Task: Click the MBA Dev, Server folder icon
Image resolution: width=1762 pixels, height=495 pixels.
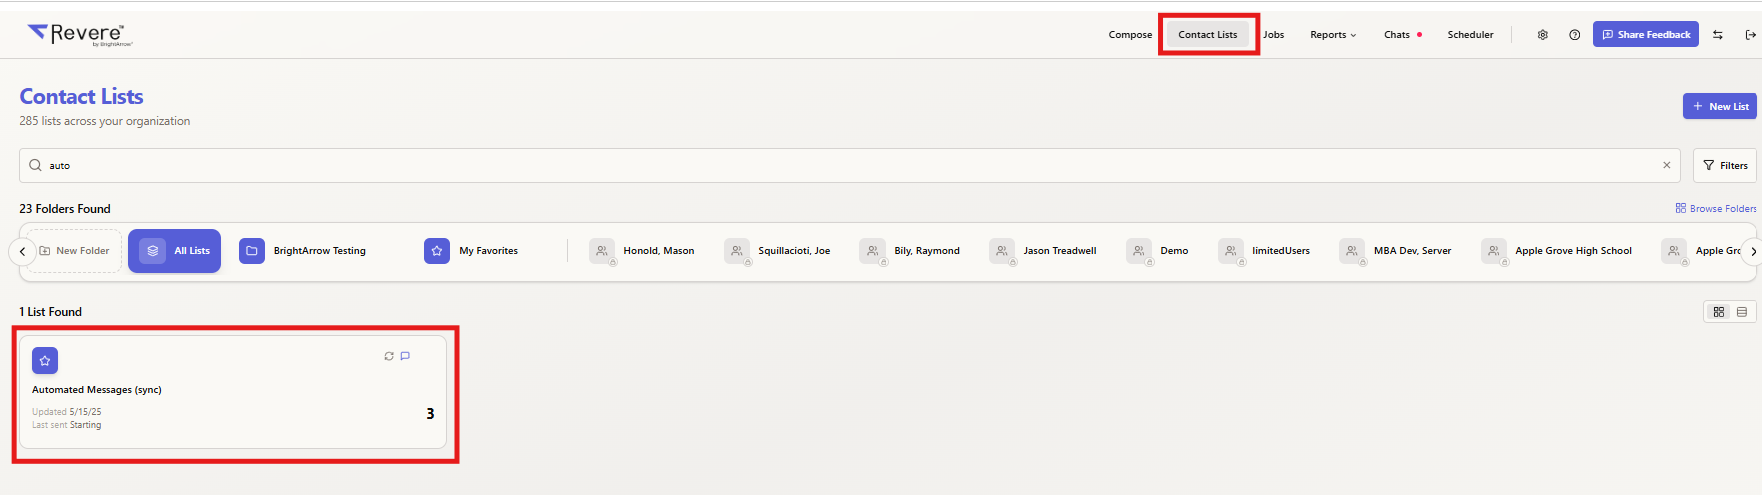Action: tap(1352, 251)
